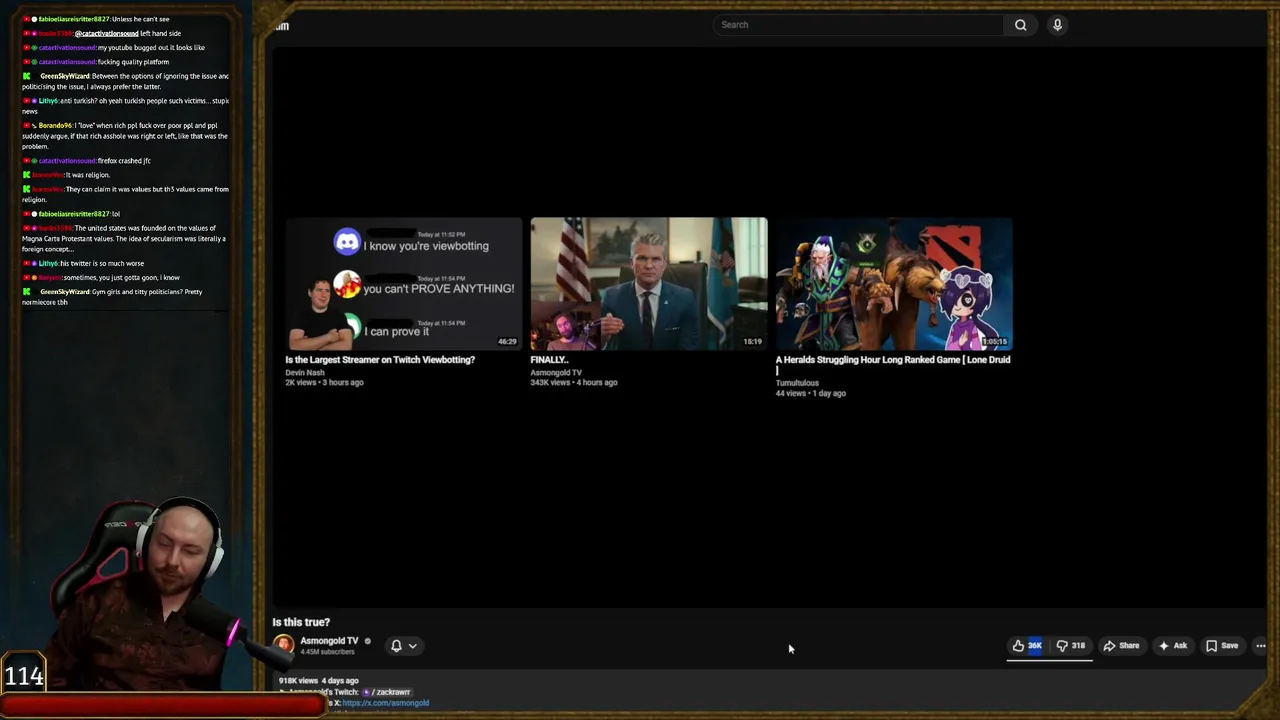The image size is (1280, 720).
Task: Click the '@catactivationsound' mention in chat
Action: pyautogui.click(x=107, y=34)
